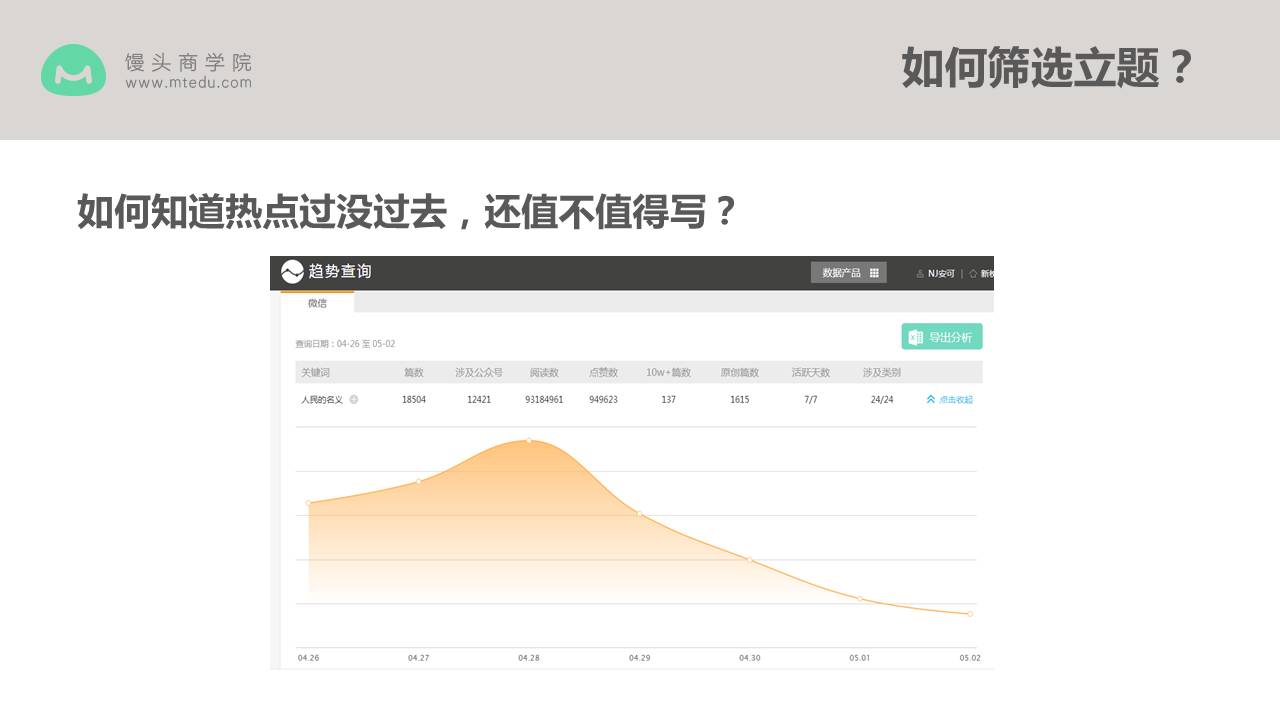Select the peak data point on 04.28
This screenshot has width=1280, height=720.
527,439
